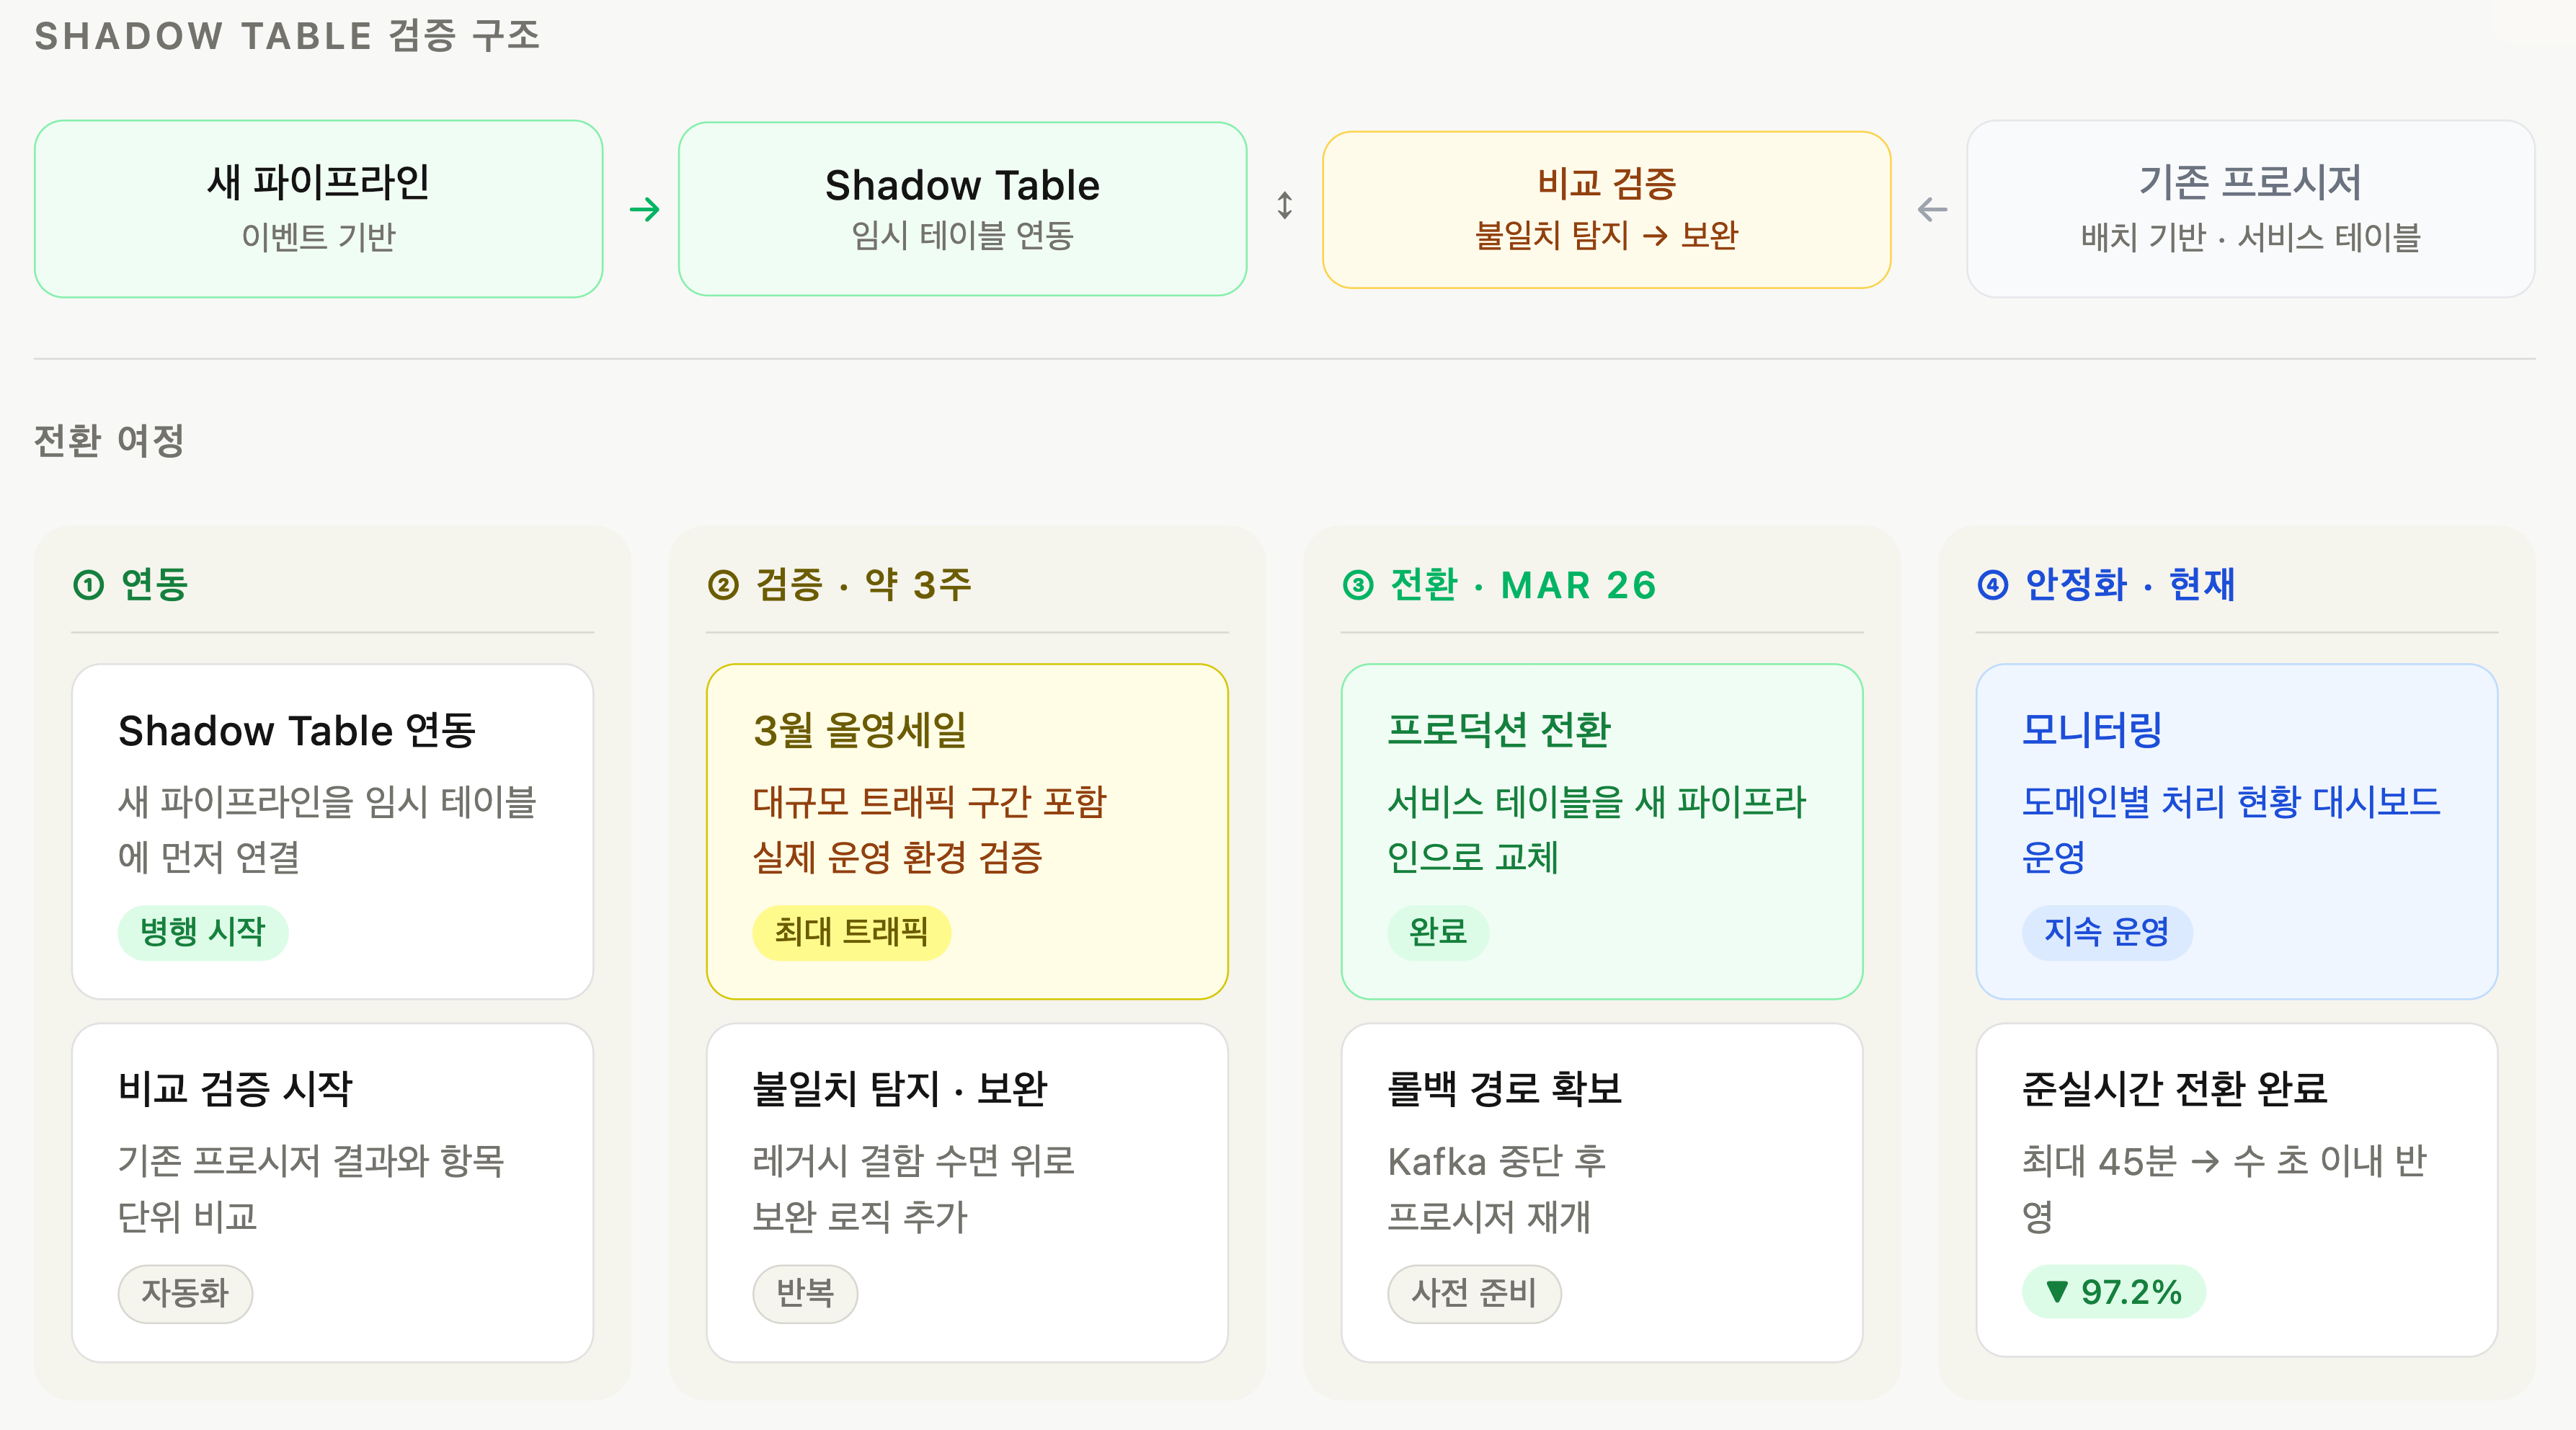Open the 3월 올영세일 card
This screenshot has height=1430, width=2576.
[x=966, y=830]
